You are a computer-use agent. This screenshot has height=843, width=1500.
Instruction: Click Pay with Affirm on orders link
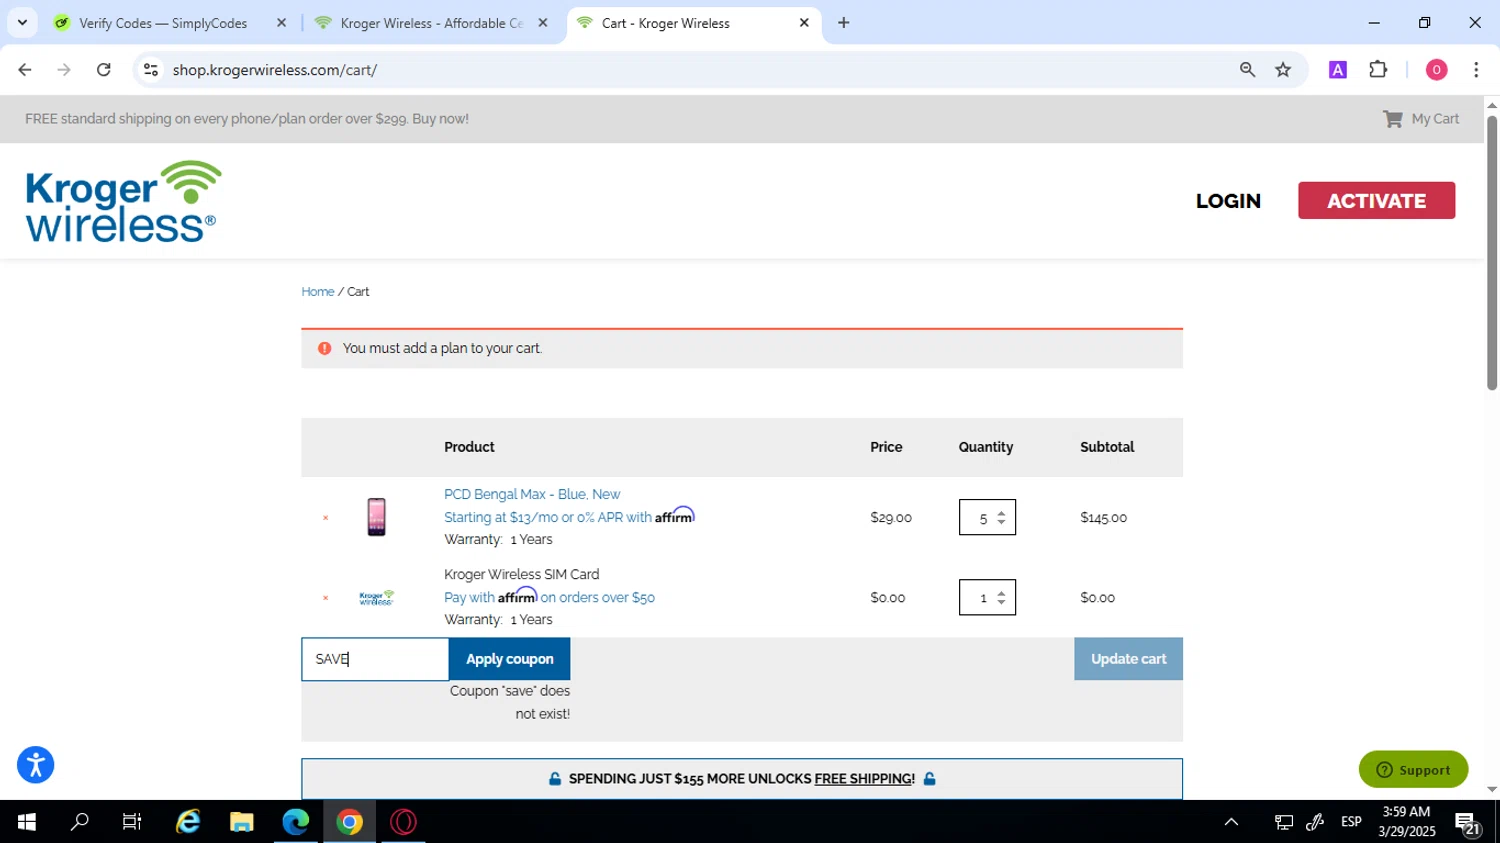[549, 597]
